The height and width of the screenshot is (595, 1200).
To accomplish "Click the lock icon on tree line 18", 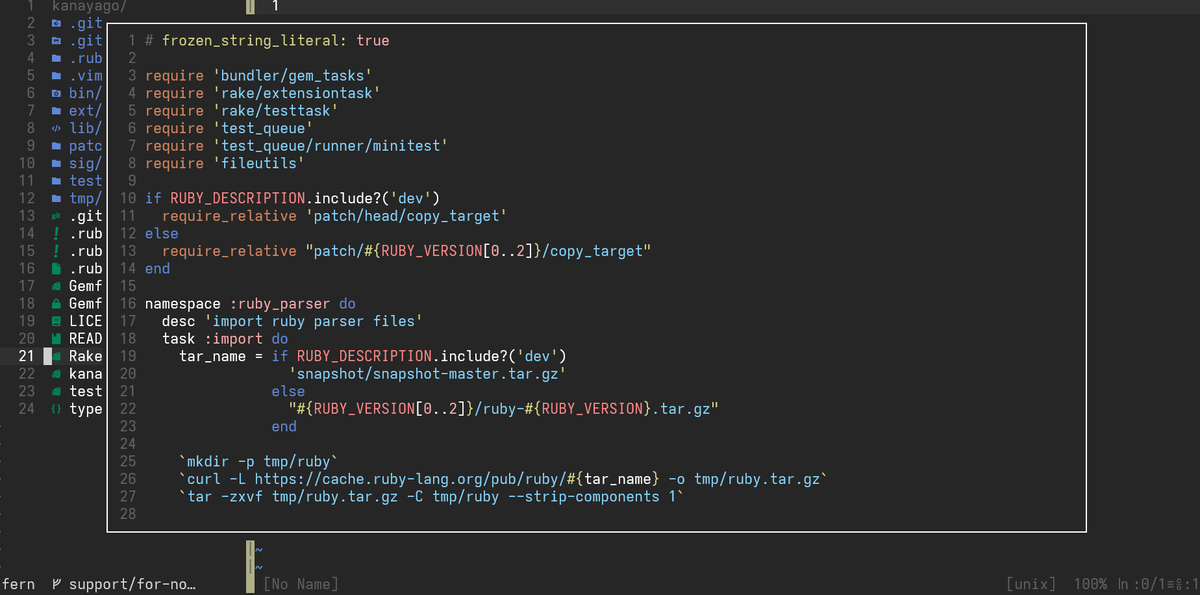I will point(57,303).
